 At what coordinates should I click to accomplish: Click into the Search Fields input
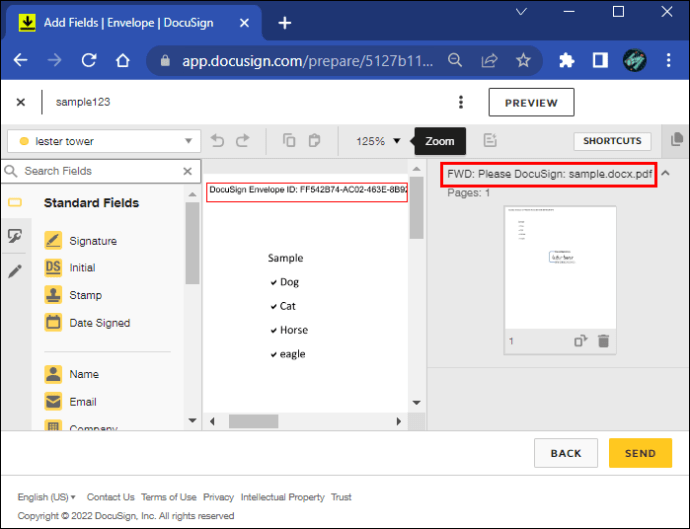tap(100, 171)
